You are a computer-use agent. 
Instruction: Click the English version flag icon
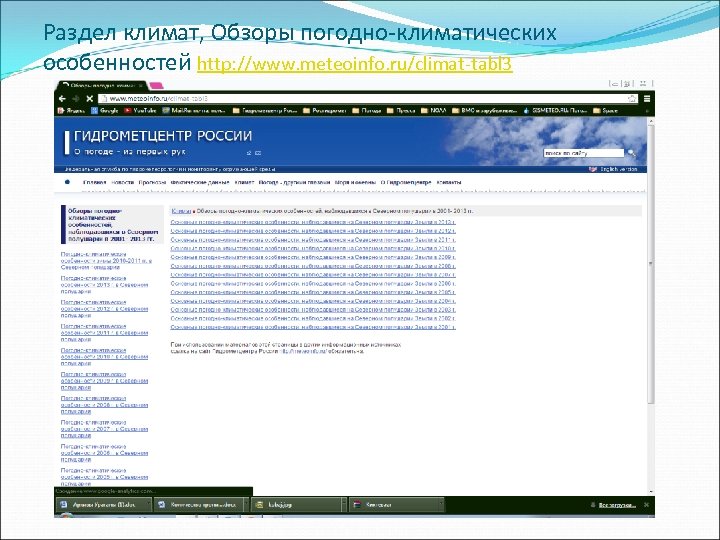593,169
